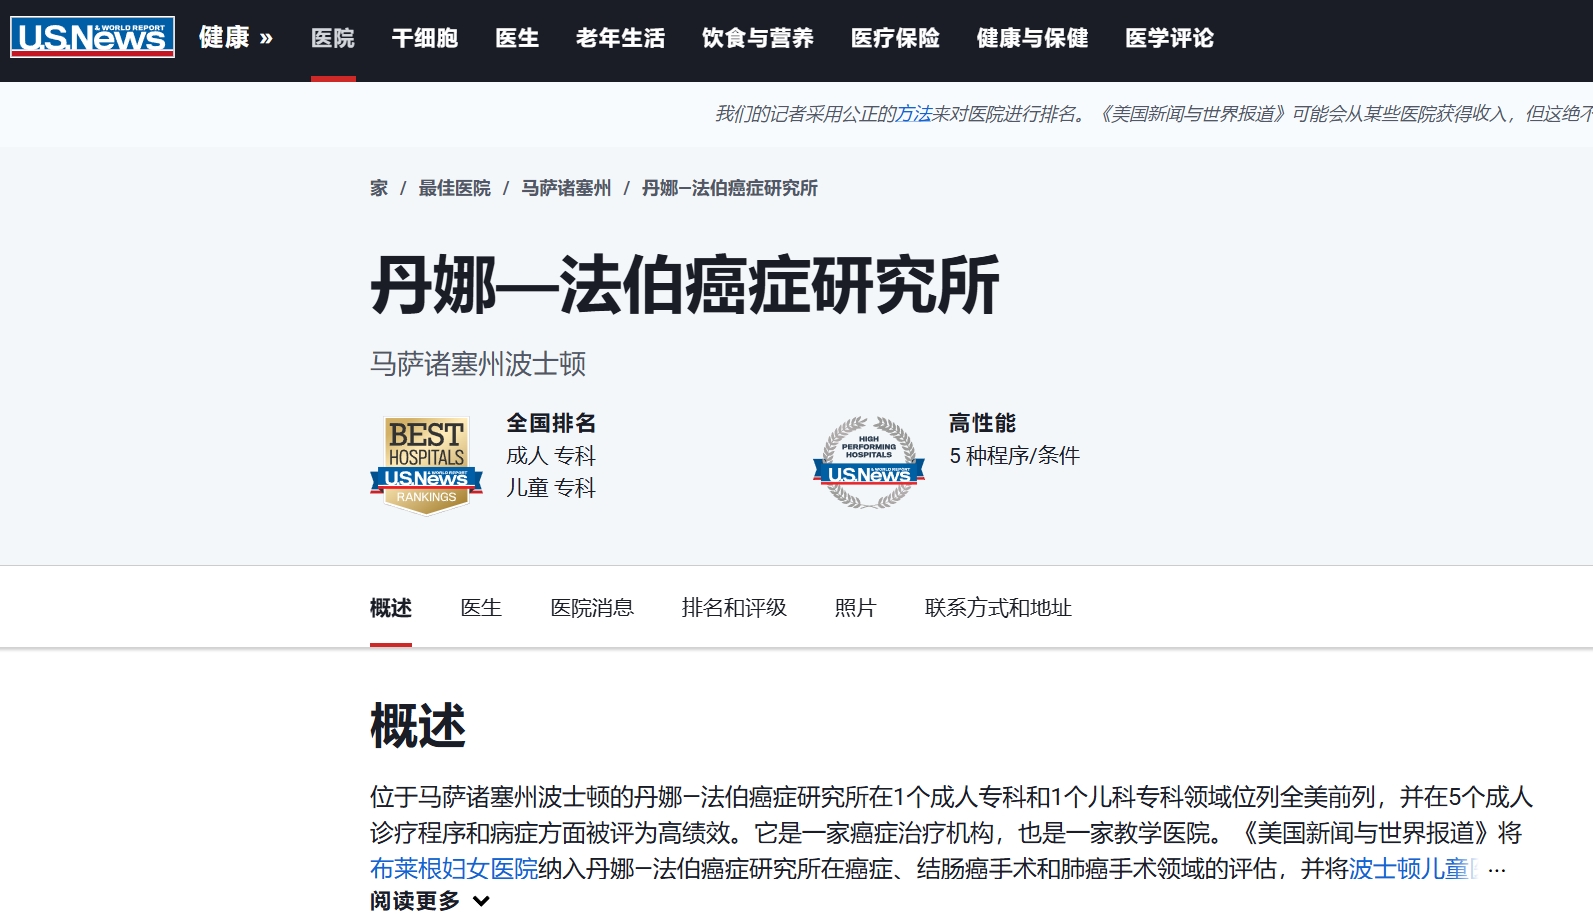Open the 布莱根妇女医院 link

(454, 869)
